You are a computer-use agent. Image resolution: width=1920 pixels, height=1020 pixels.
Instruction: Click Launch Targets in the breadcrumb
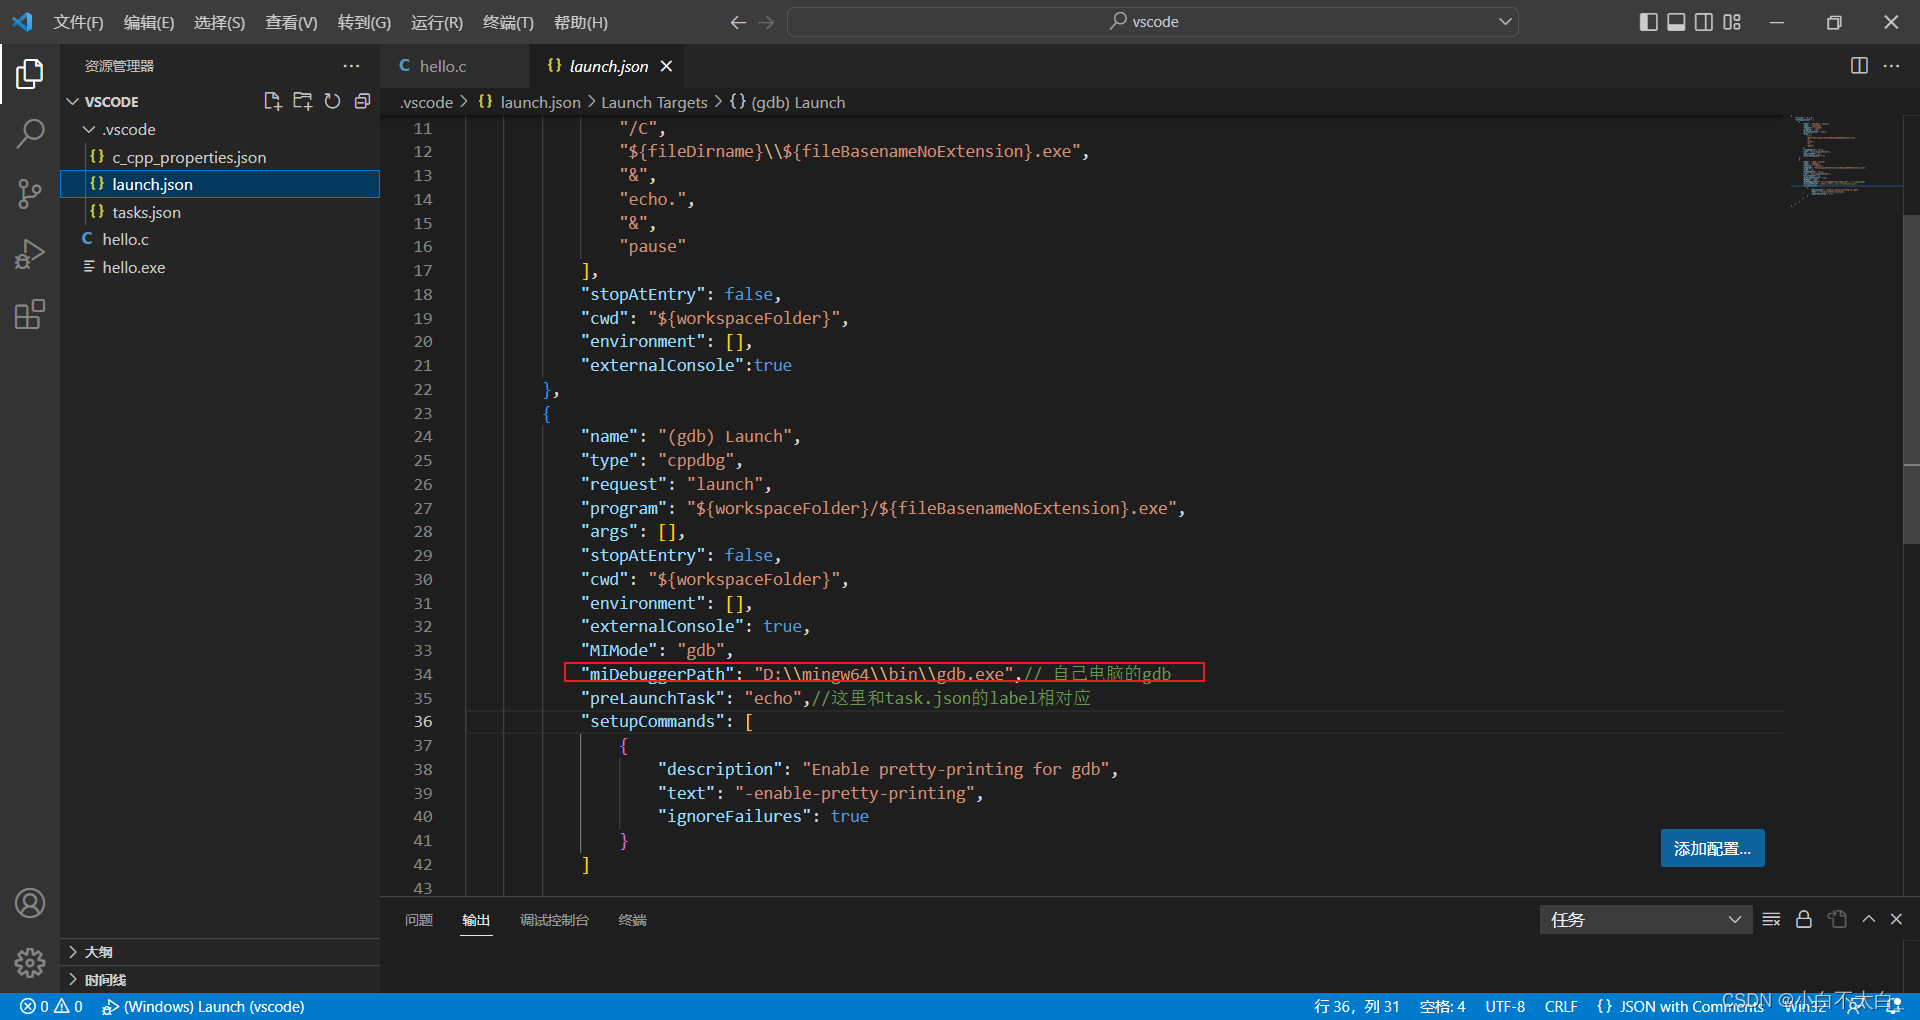pyautogui.click(x=654, y=102)
